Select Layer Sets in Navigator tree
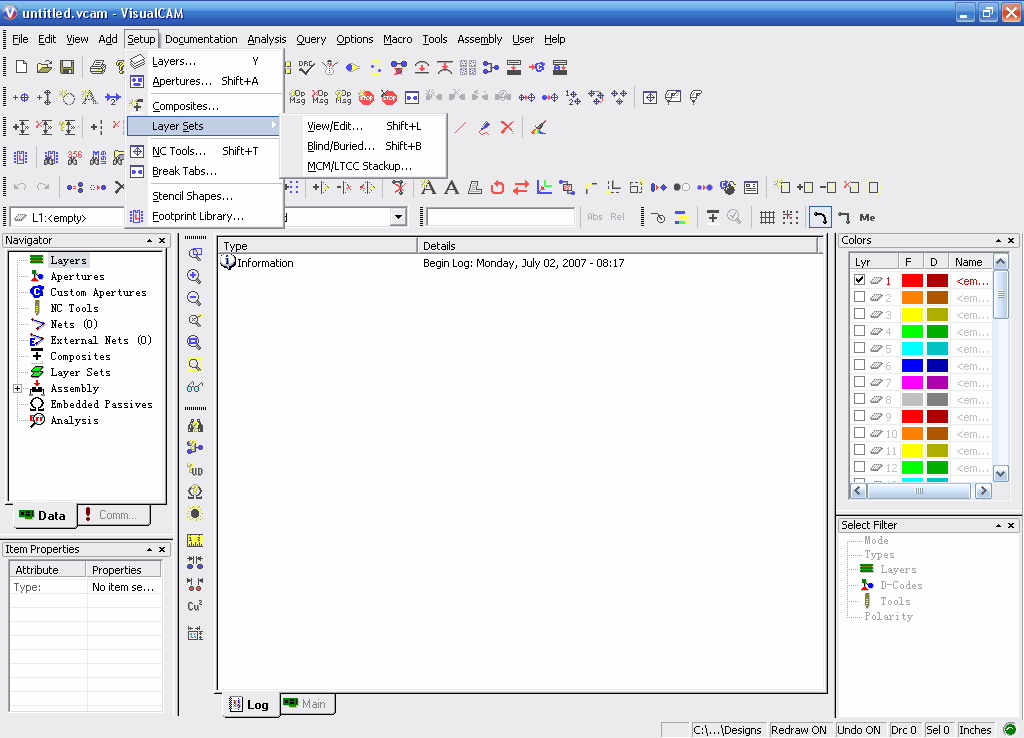The width and height of the screenshot is (1024, 738). (80, 372)
